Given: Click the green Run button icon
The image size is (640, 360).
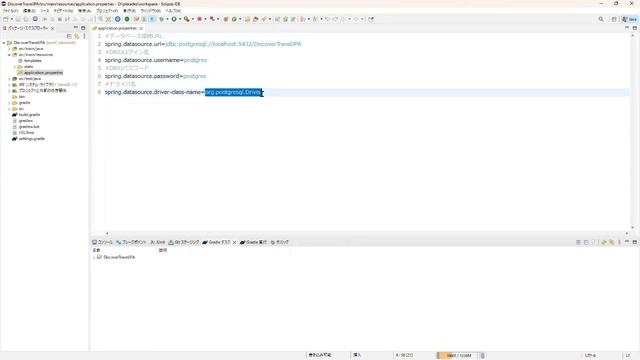Looking at the screenshot, I should coord(174,19).
